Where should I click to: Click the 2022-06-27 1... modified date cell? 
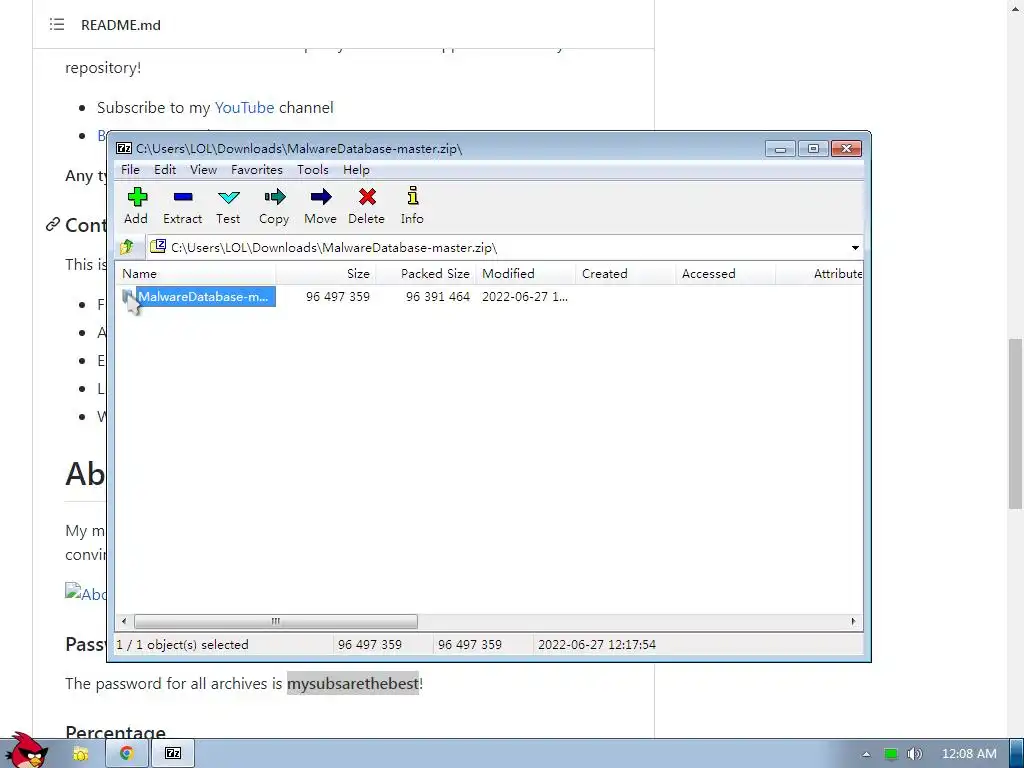(525, 296)
